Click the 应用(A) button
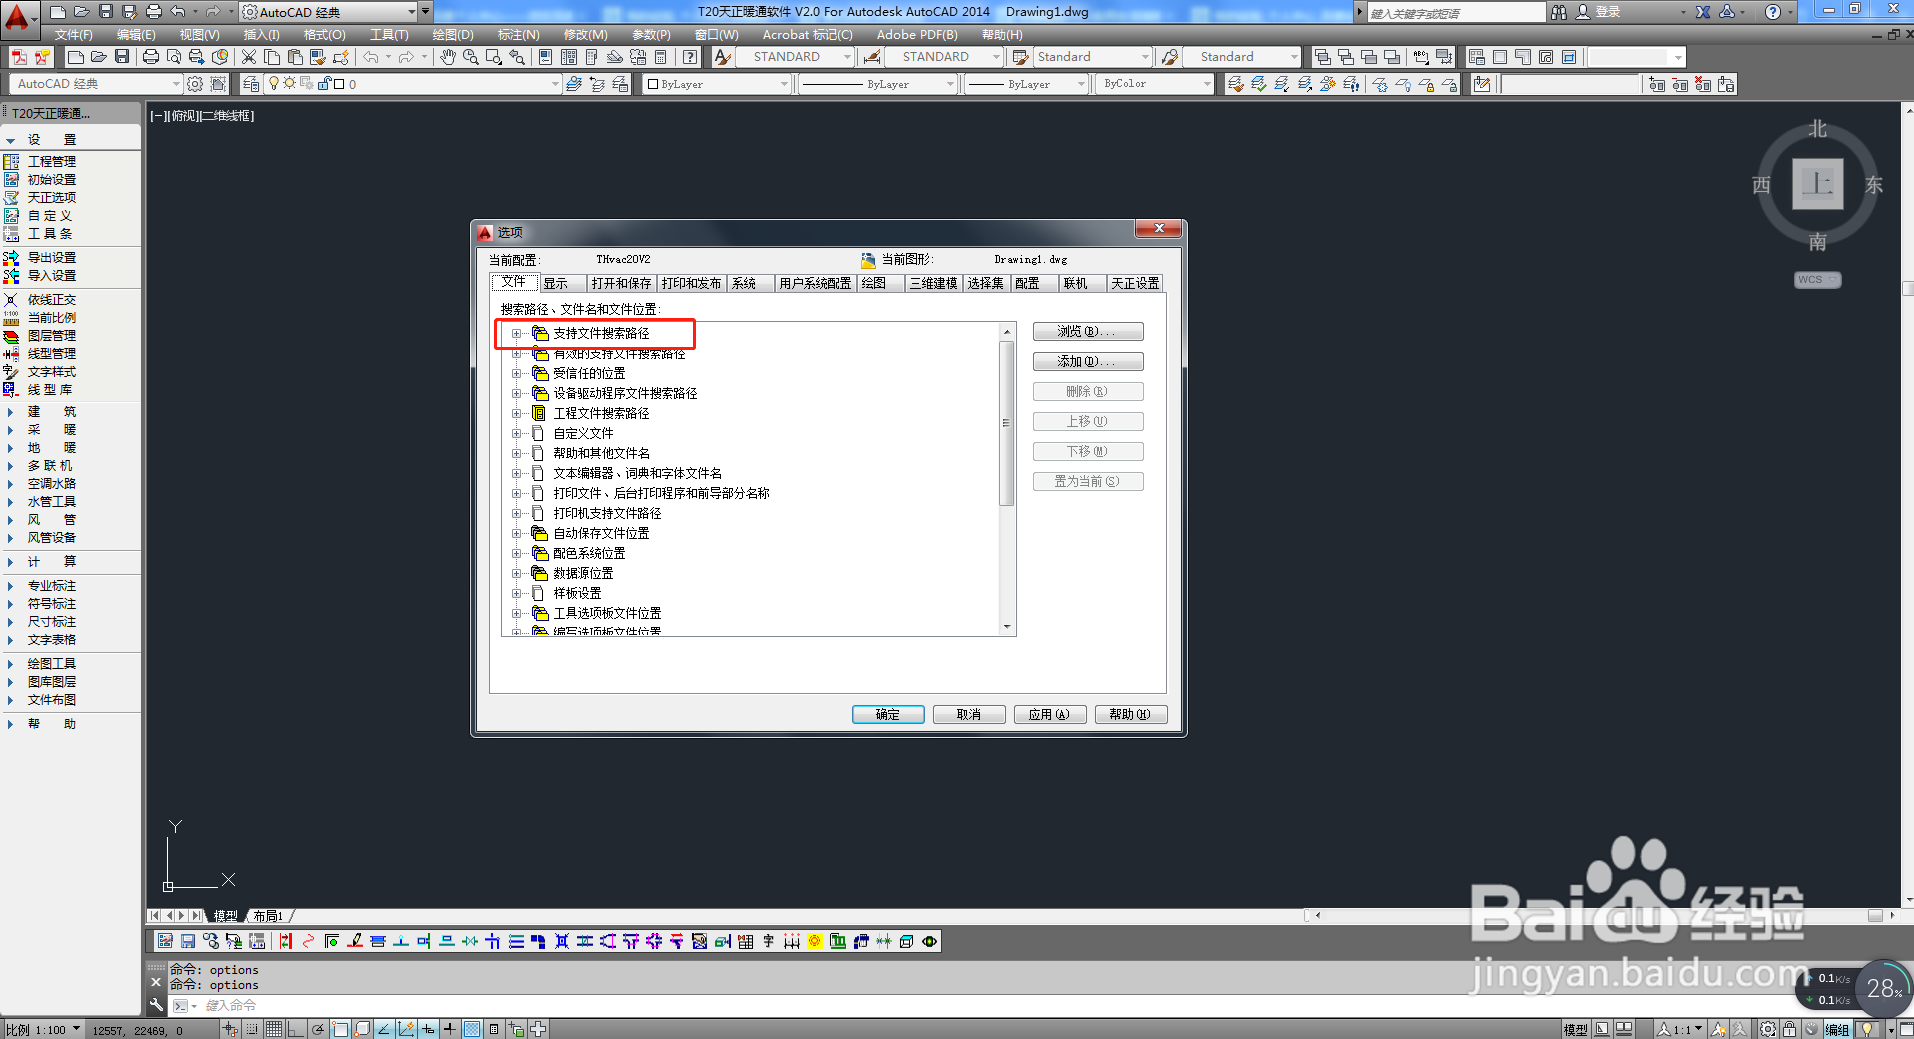 click(1050, 714)
